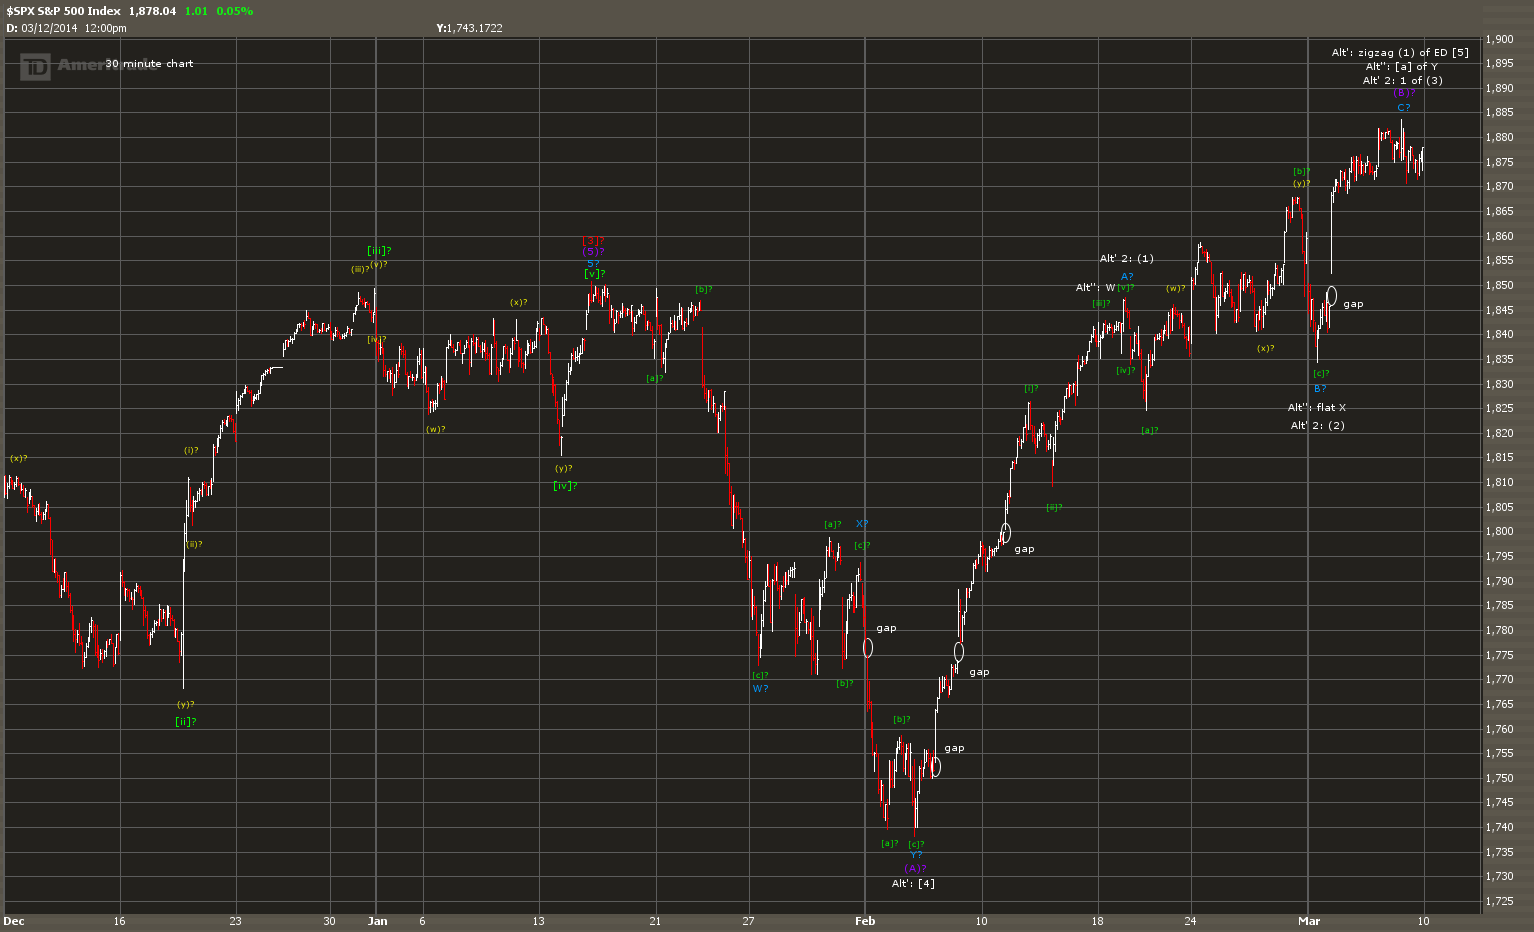
Task: Click the TD Ameritrade logo icon
Action: [35, 66]
